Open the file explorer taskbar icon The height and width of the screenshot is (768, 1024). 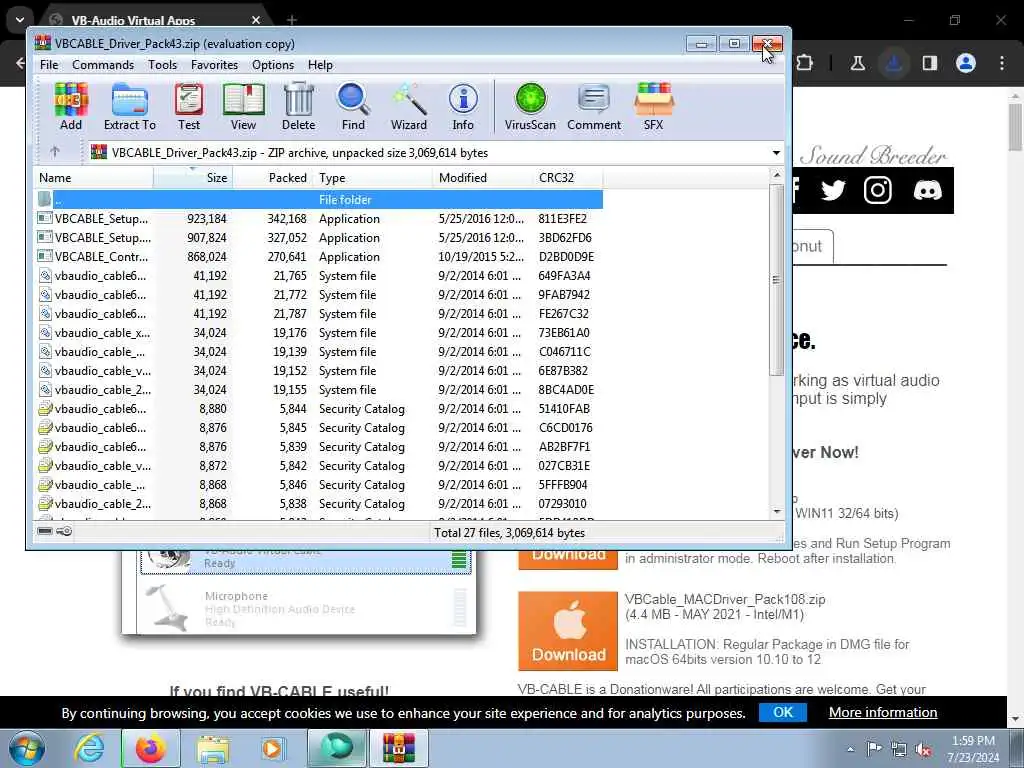(213, 748)
